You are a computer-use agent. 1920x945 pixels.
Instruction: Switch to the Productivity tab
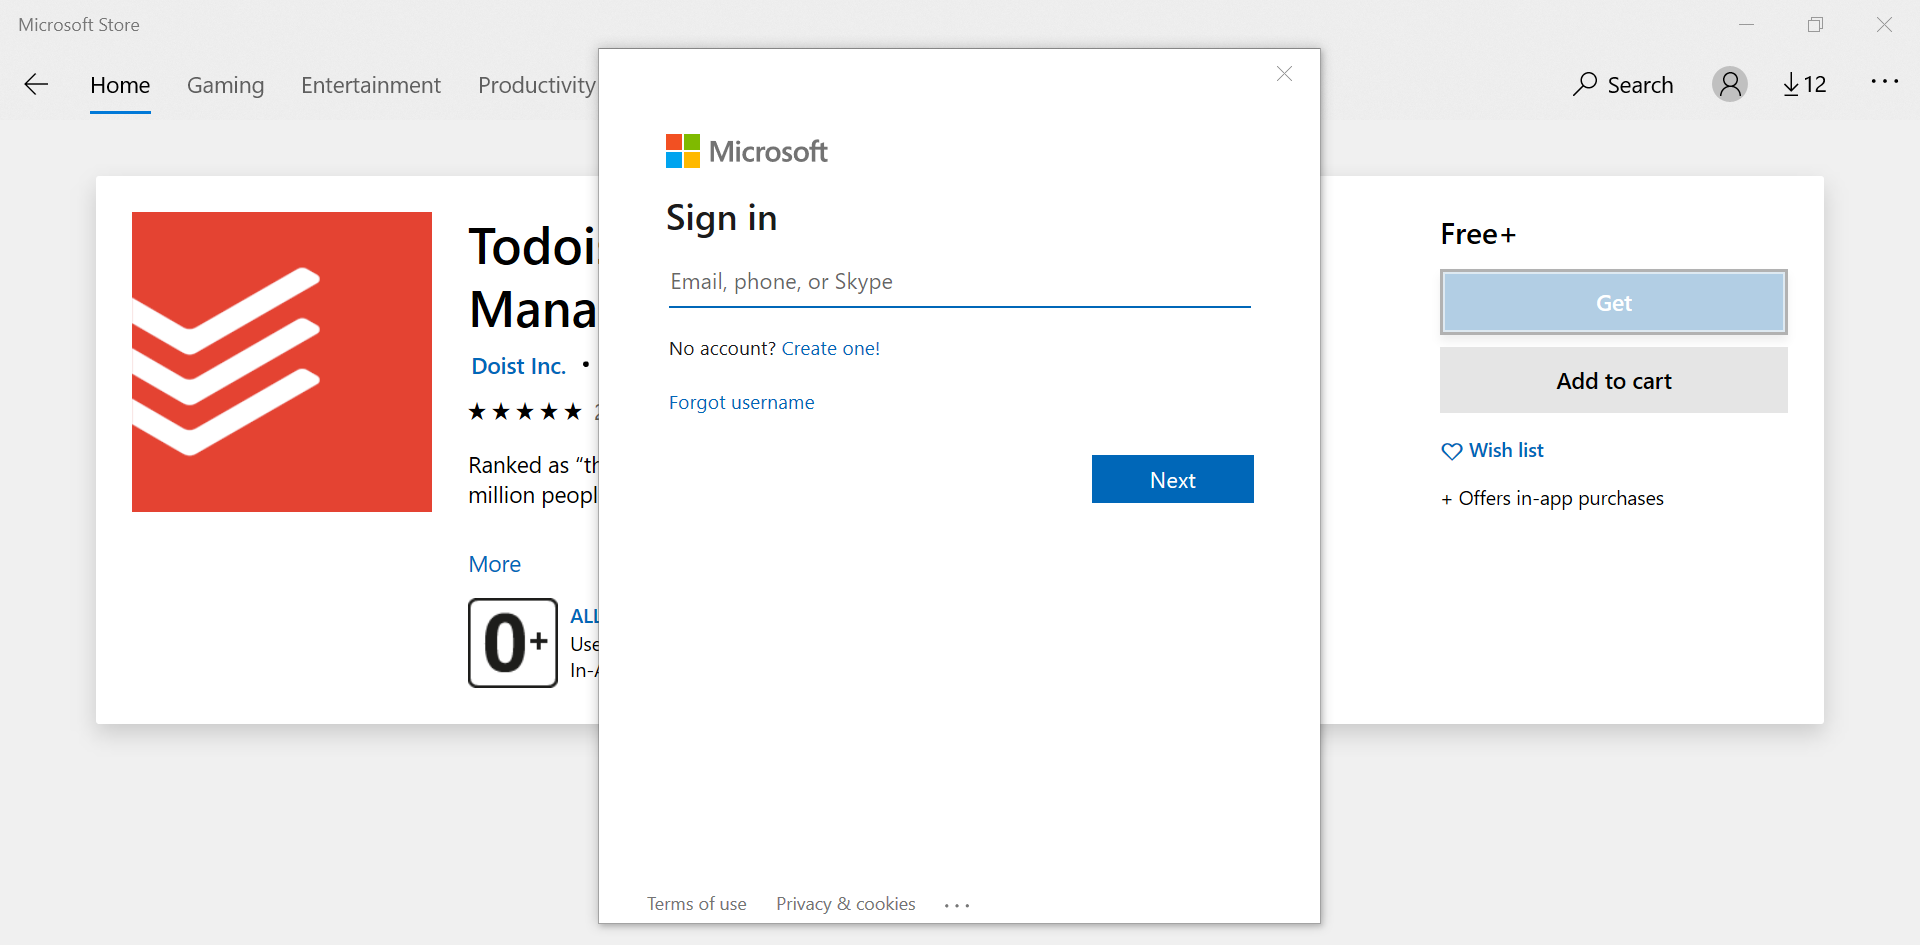(536, 85)
